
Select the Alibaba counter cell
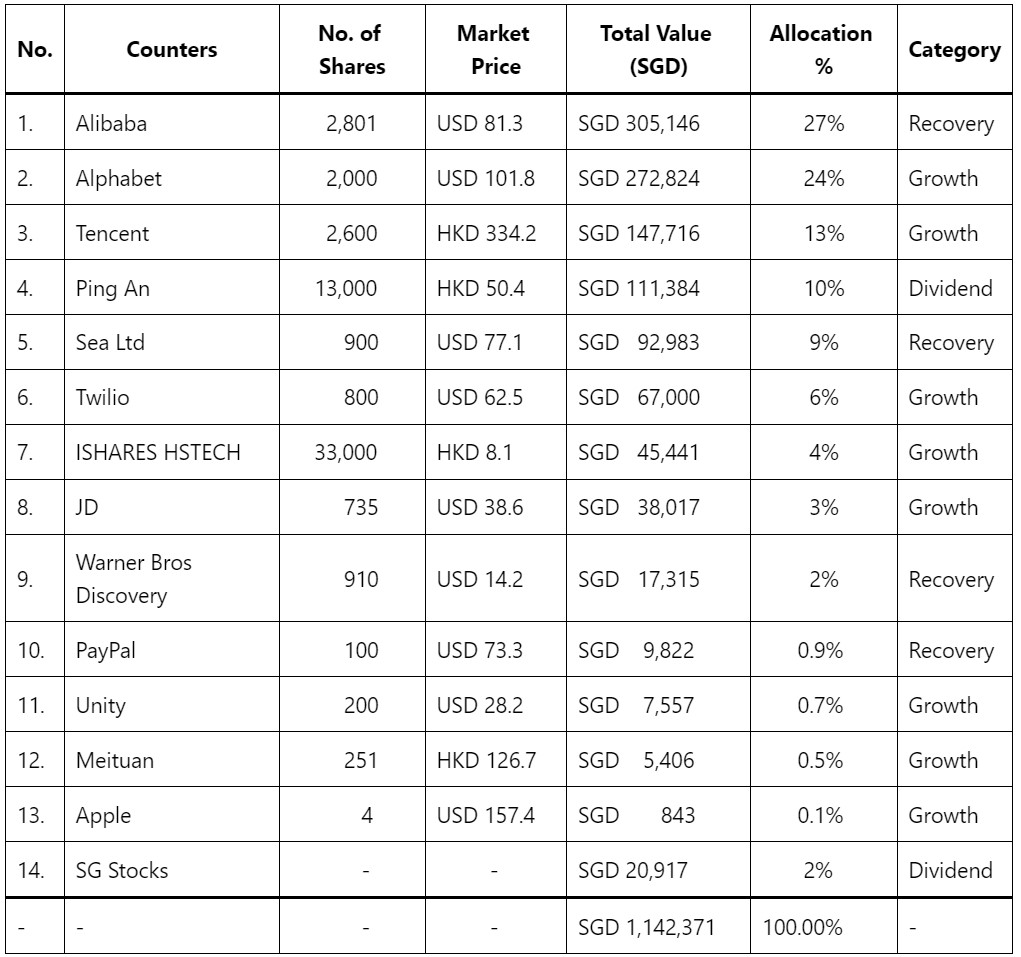(171, 123)
